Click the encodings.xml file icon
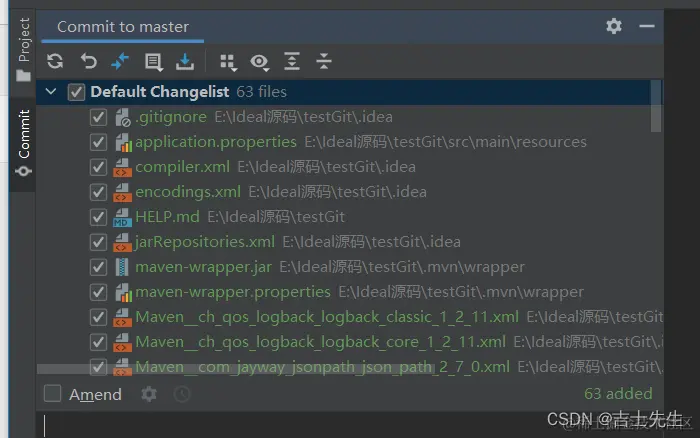The image size is (700, 438). coord(122,192)
